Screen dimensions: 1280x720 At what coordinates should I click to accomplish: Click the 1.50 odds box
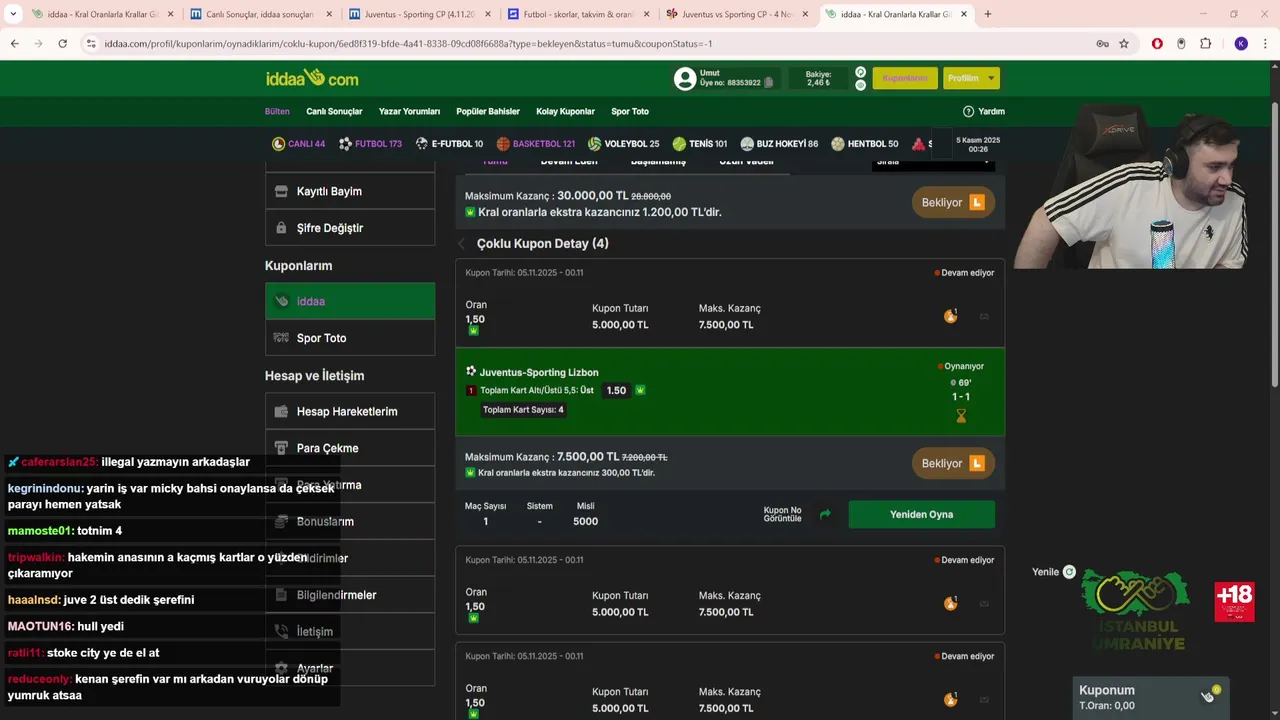tap(616, 390)
